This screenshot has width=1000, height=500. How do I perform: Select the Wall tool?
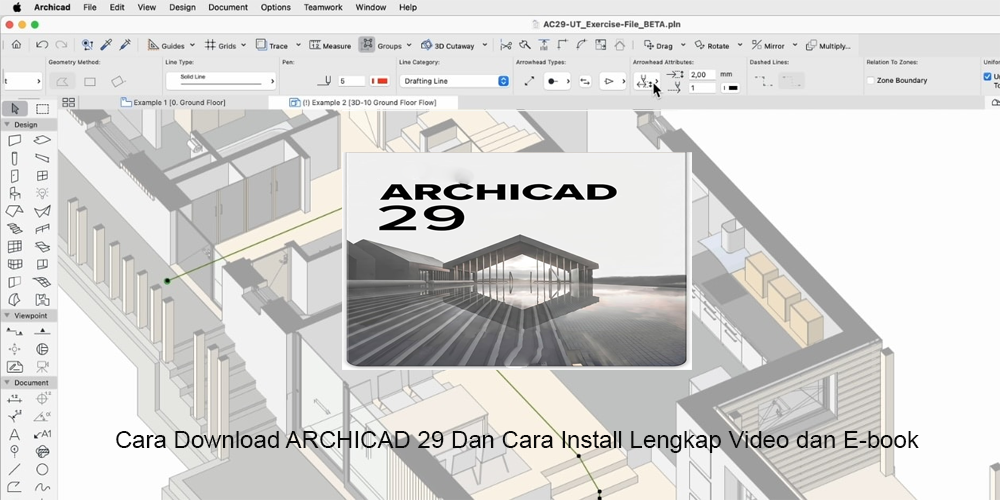click(x=15, y=140)
